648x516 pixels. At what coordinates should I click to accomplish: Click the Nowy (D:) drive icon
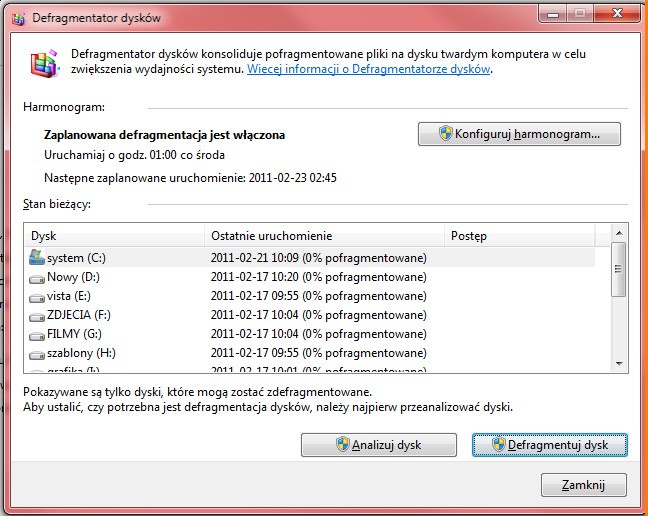38,277
